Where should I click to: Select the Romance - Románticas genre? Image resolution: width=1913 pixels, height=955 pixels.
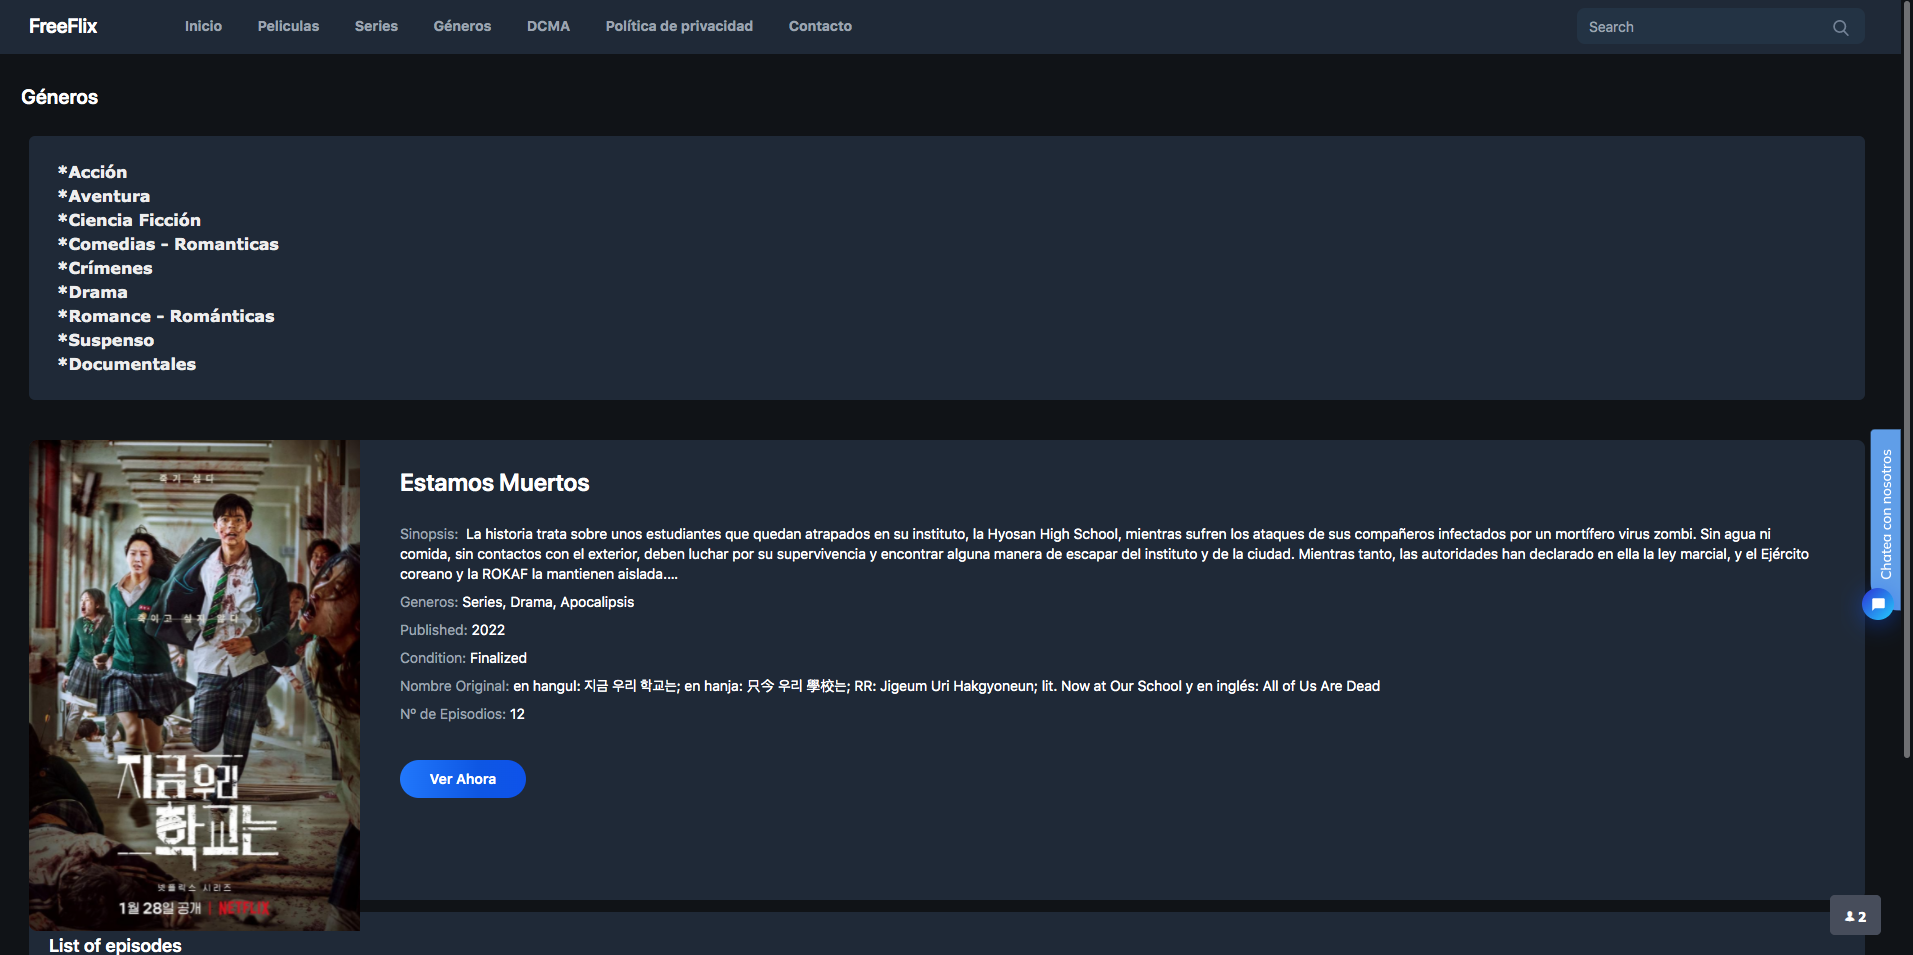166,316
